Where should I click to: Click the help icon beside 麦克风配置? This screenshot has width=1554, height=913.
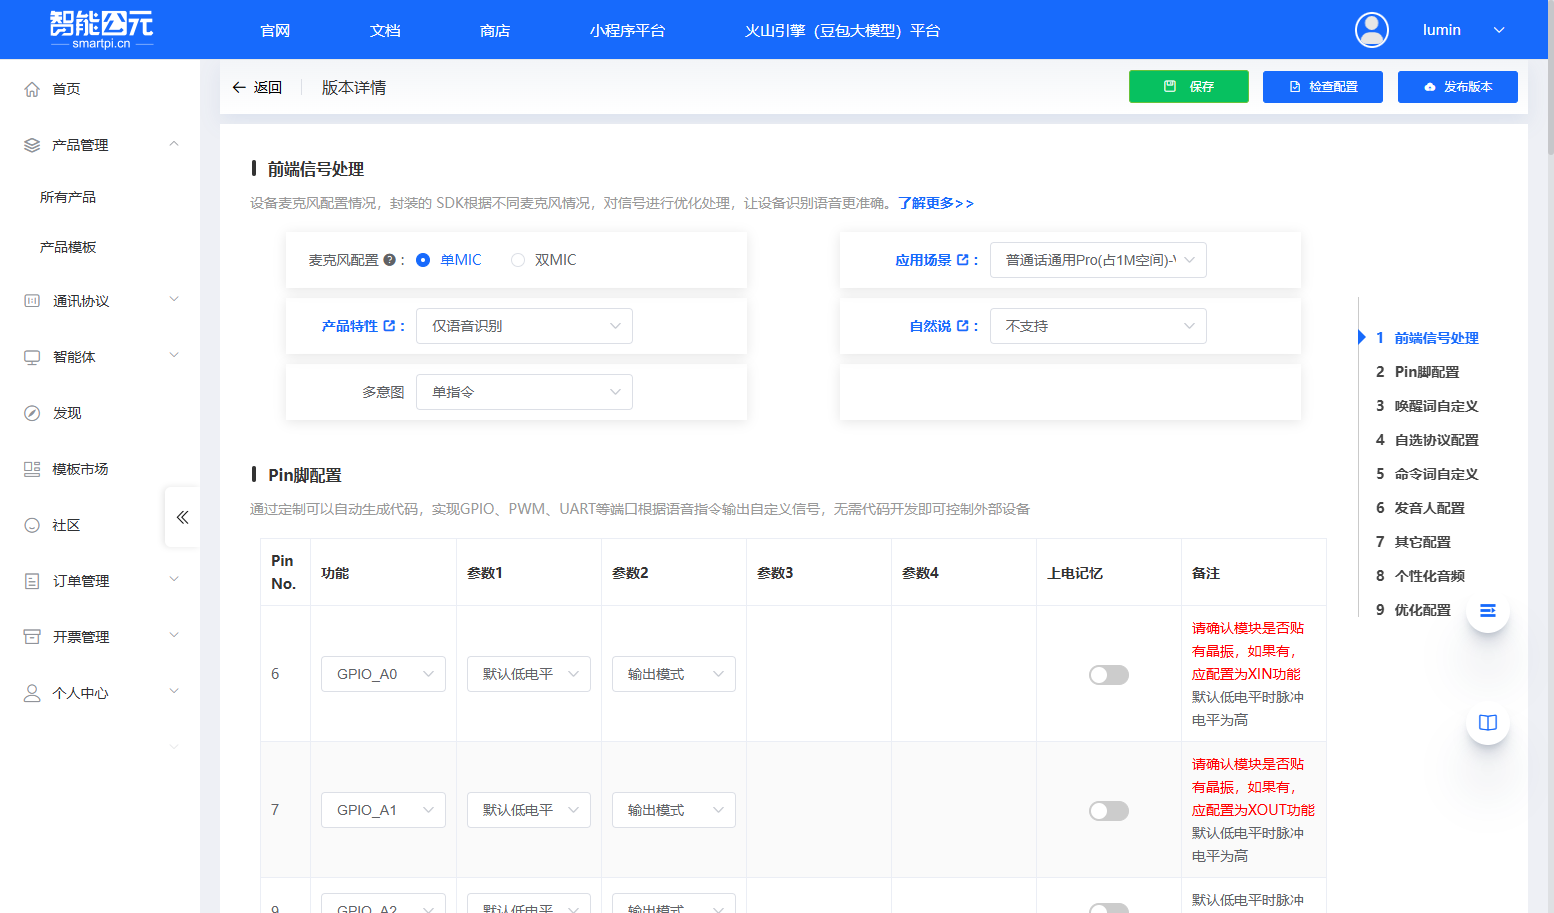pyautogui.click(x=389, y=260)
